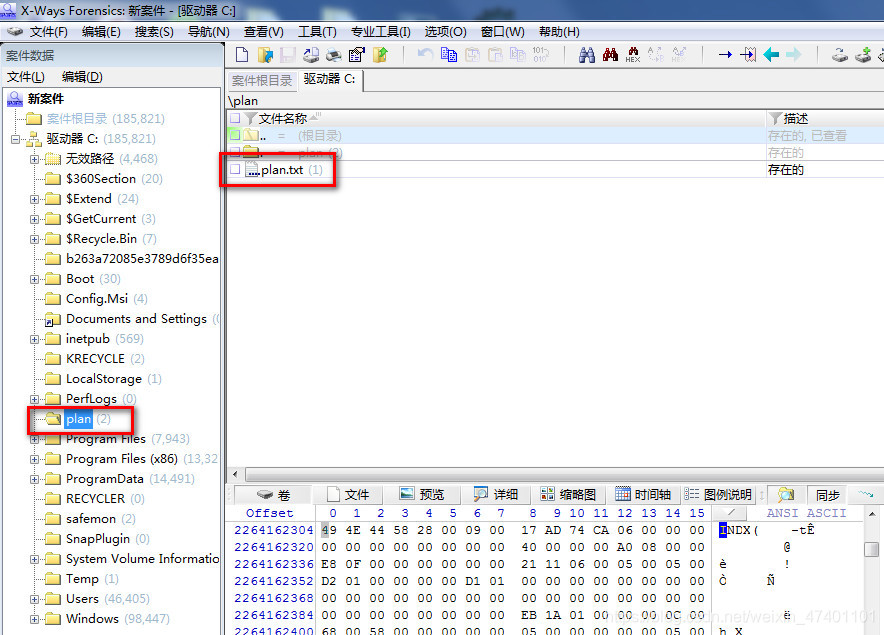Click the 卷 view button
Viewport: 884px width, 635px height.
273,495
